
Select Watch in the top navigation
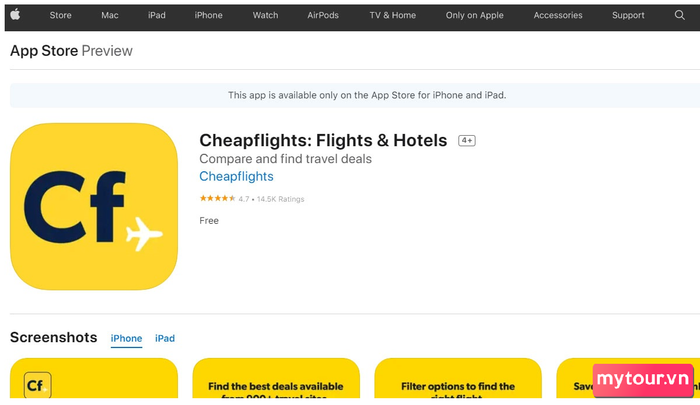point(265,15)
